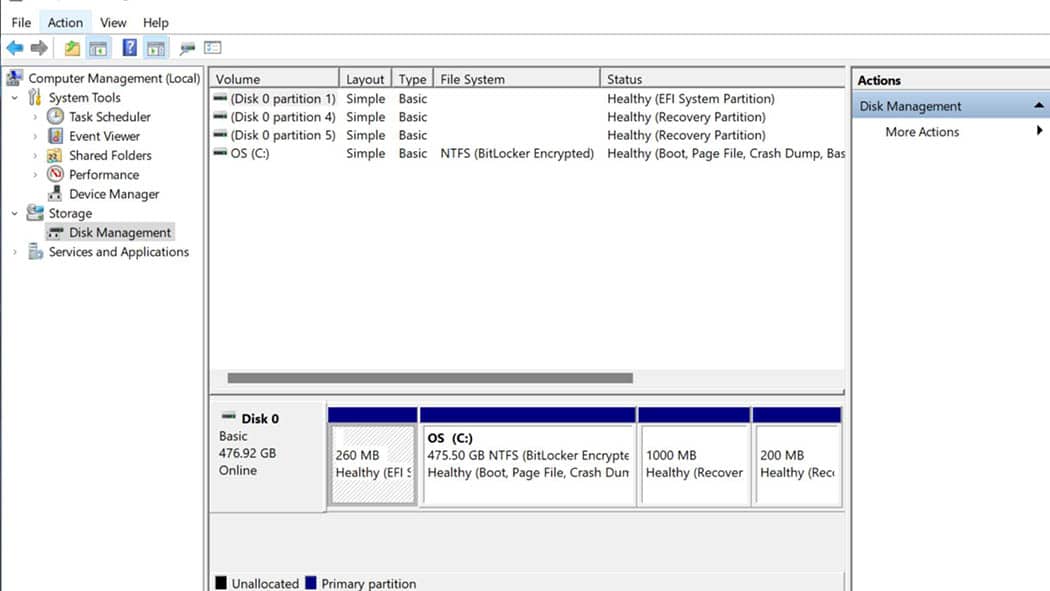Click the Refresh/connect toolbar icon
The height and width of the screenshot is (591, 1050).
click(x=188, y=48)
